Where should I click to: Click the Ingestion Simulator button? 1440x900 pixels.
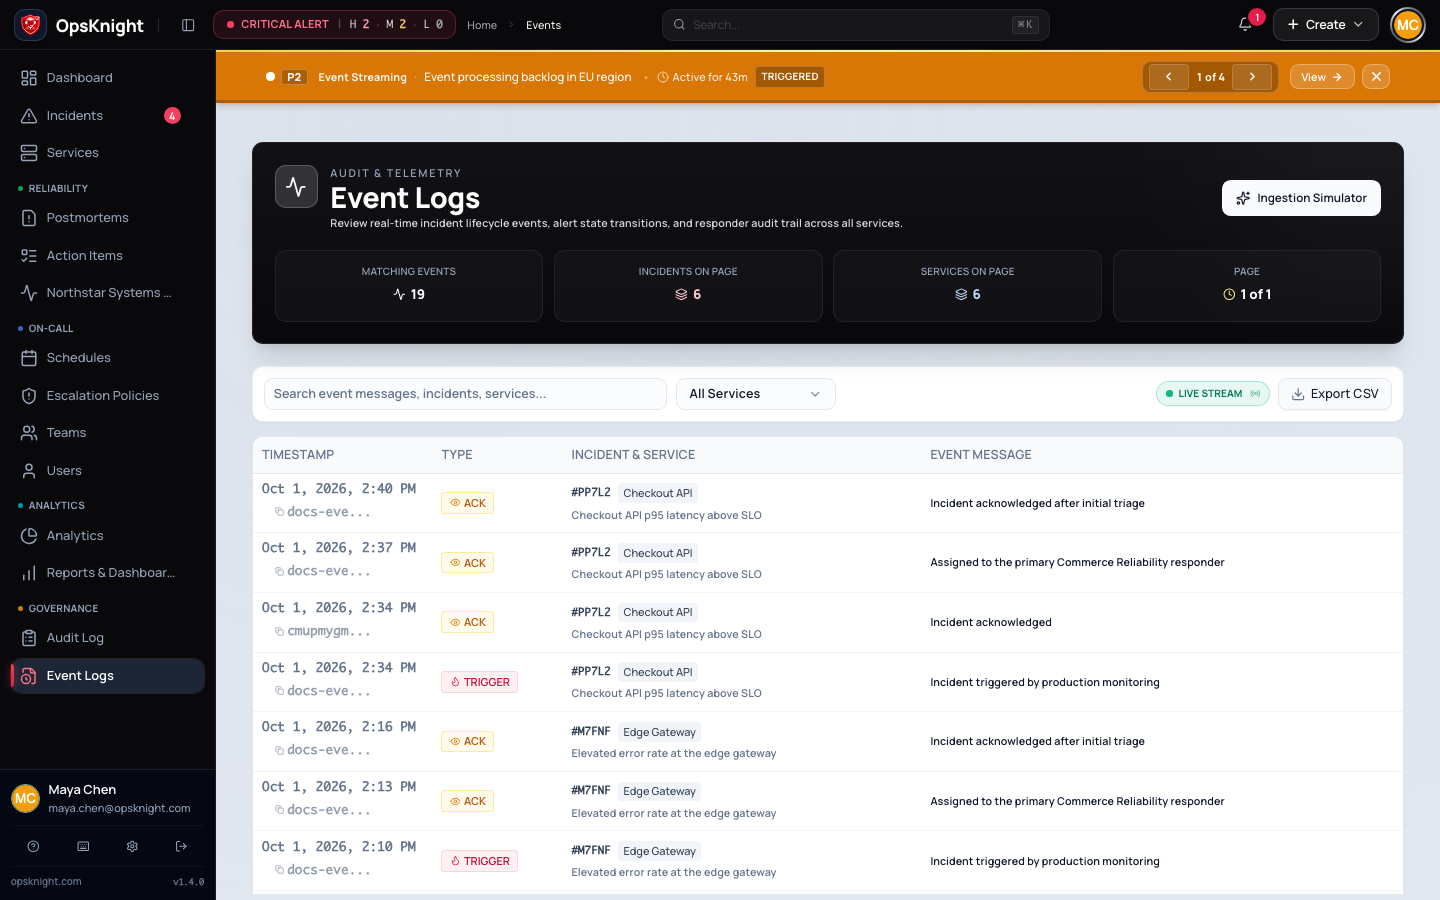click(x=1301, y=198)
